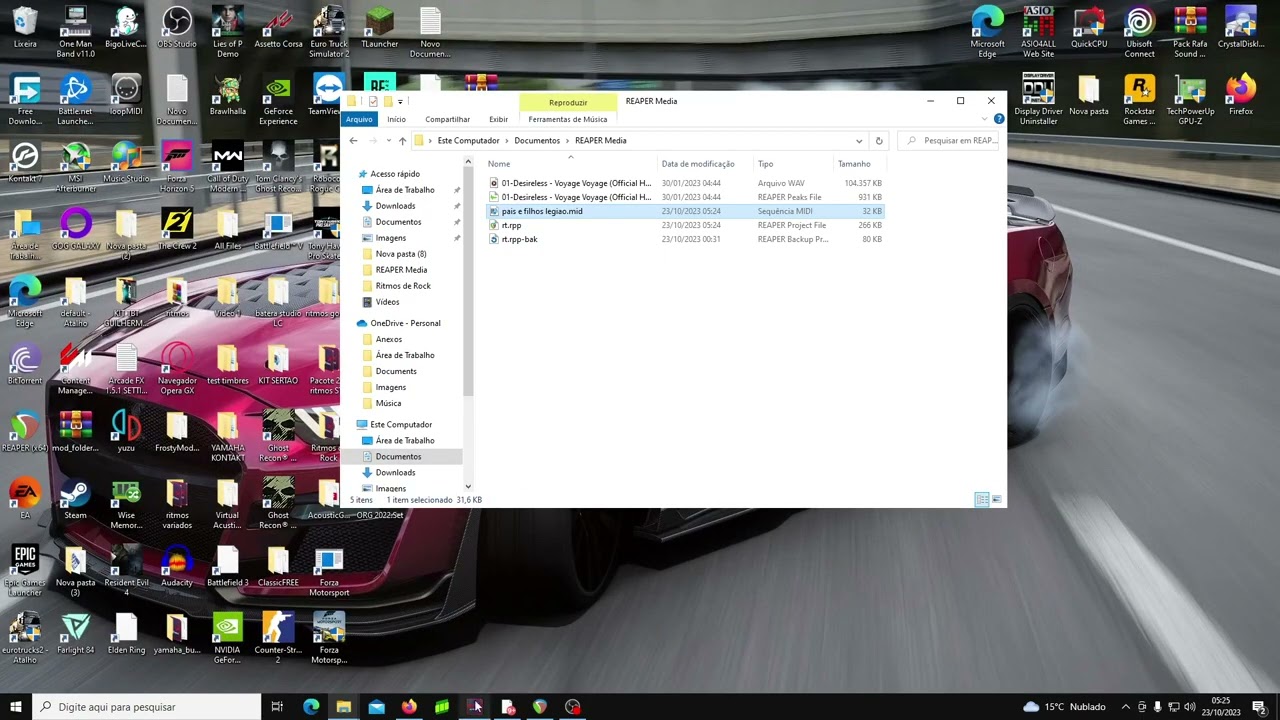Sort files by Tamanho column

tap(854, 164)
